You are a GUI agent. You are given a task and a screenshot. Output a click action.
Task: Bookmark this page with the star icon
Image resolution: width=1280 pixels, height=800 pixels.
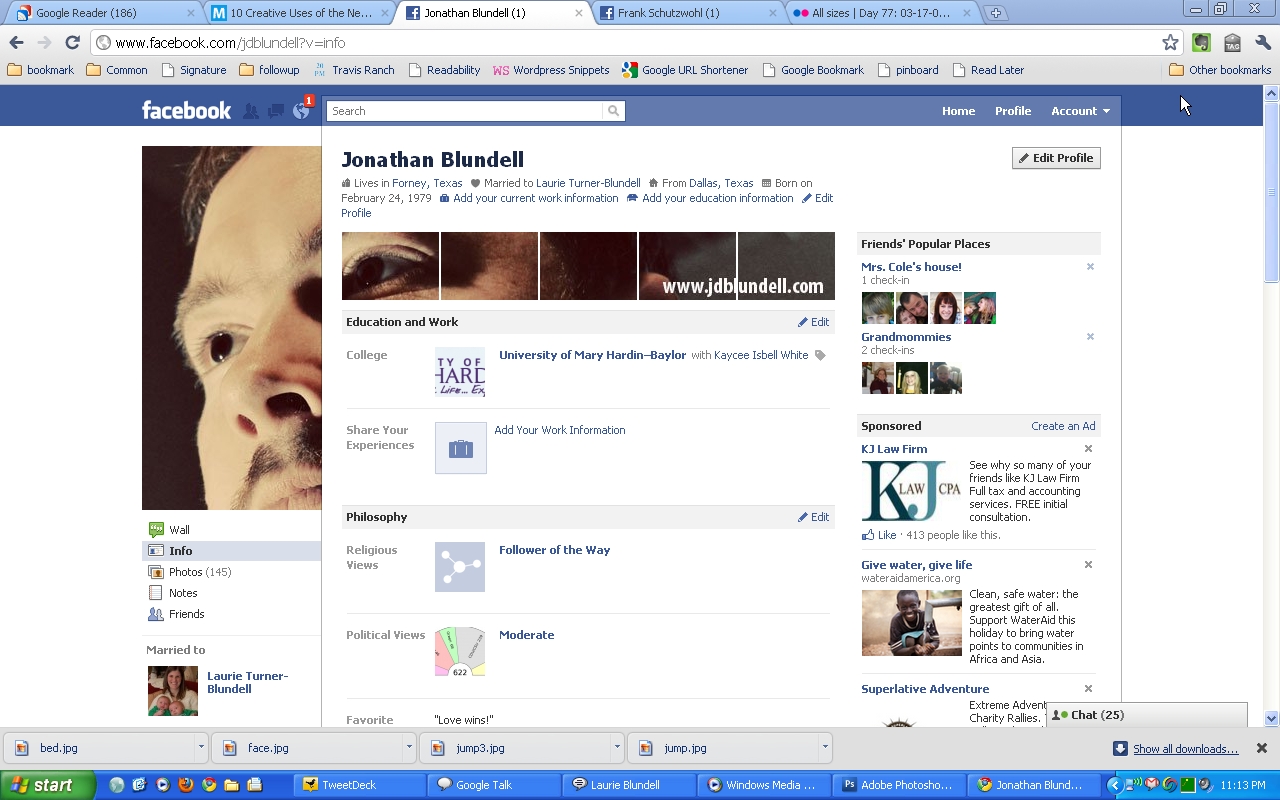[x=1172, y=43]
